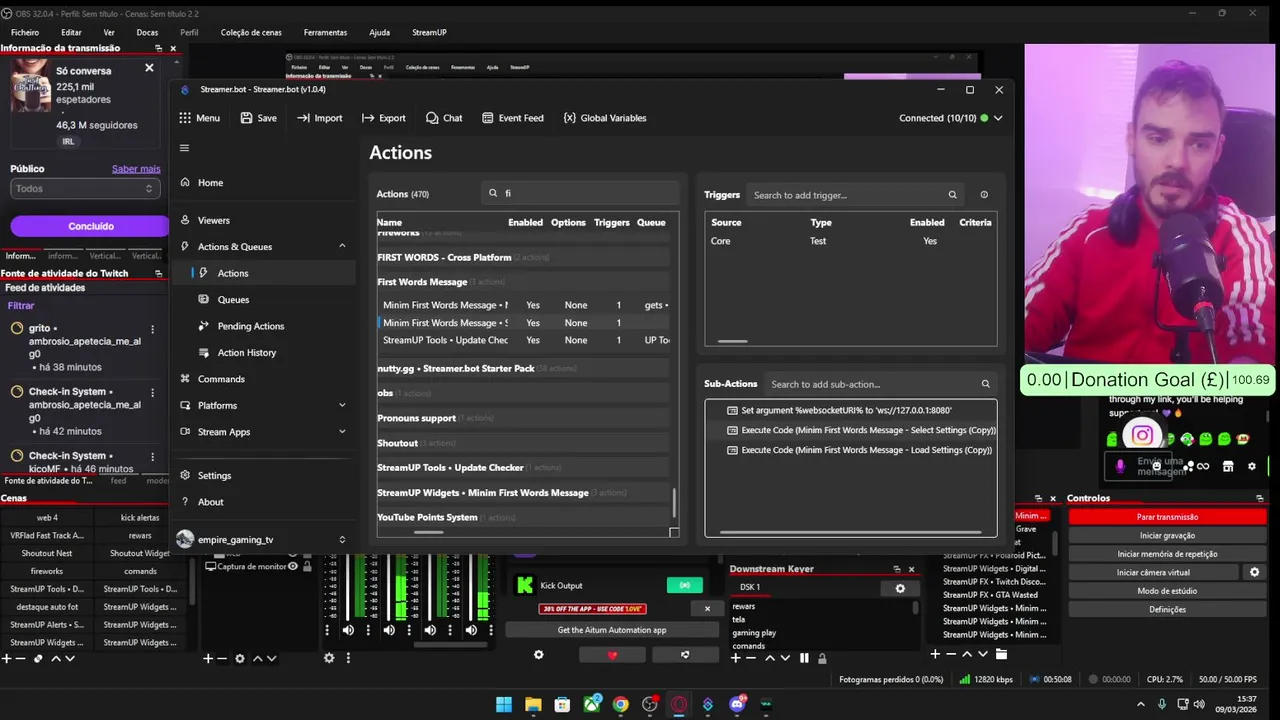Pause the Downstream Keyer with the pause icon
Viewport: 1280px width, 720px height.
805,658
